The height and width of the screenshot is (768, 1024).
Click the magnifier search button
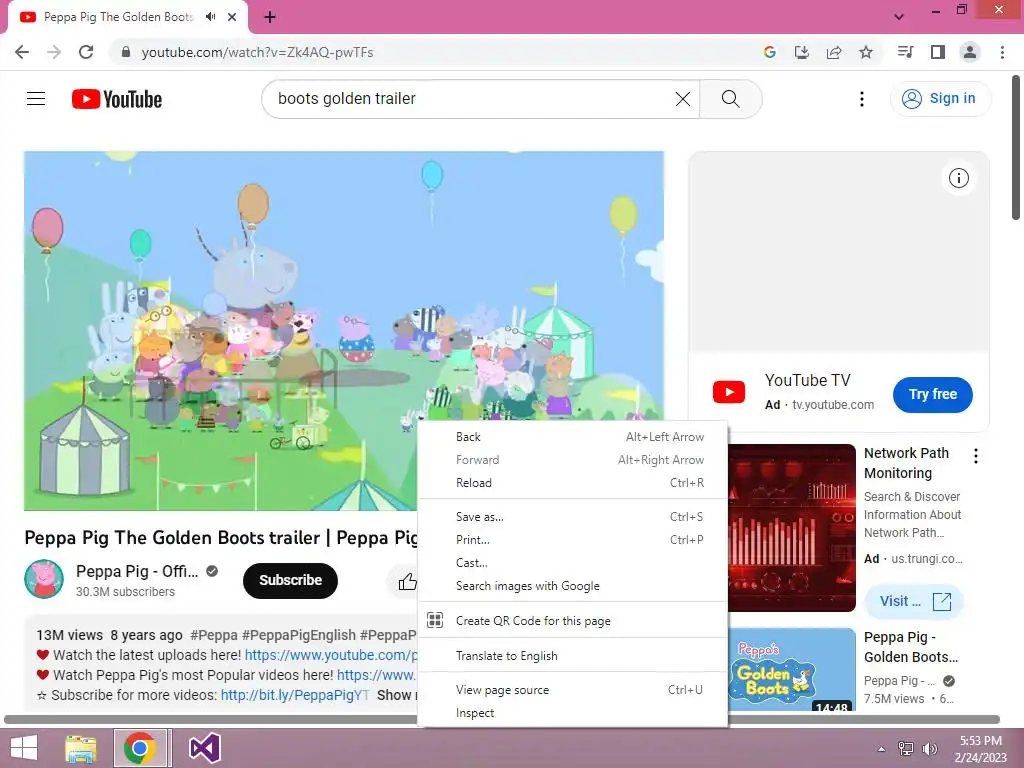731,99
